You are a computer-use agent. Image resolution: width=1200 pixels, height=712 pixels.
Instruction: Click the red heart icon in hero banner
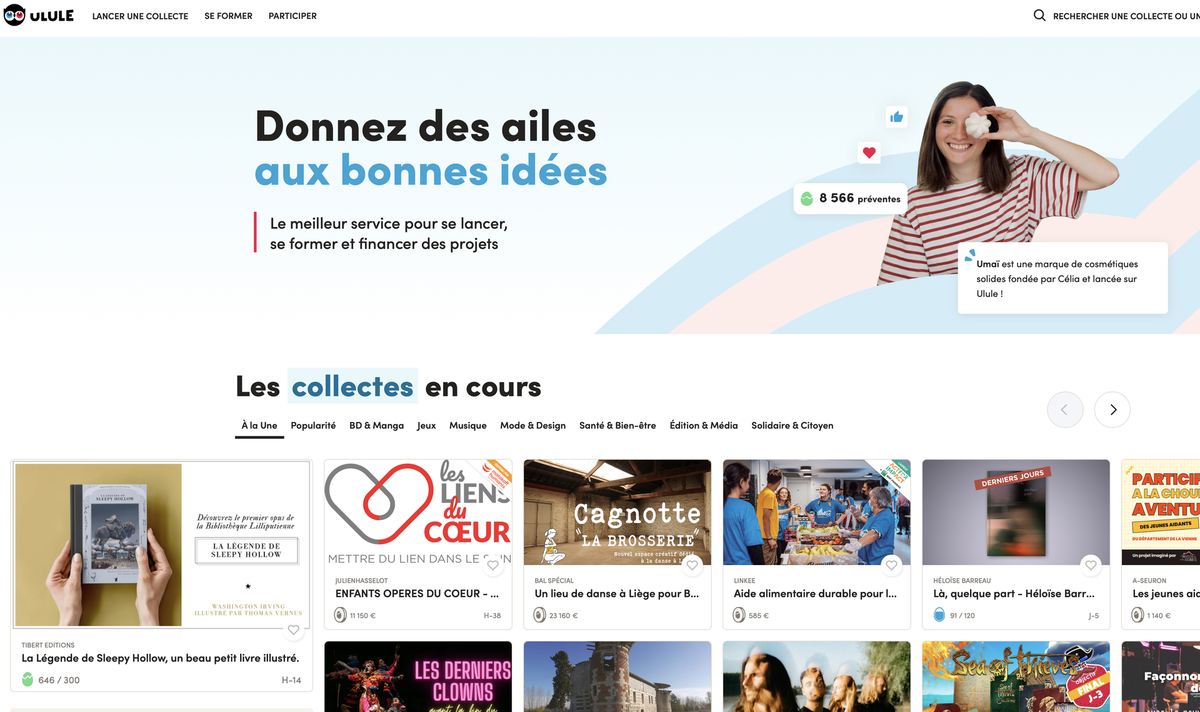pos(869,153)
